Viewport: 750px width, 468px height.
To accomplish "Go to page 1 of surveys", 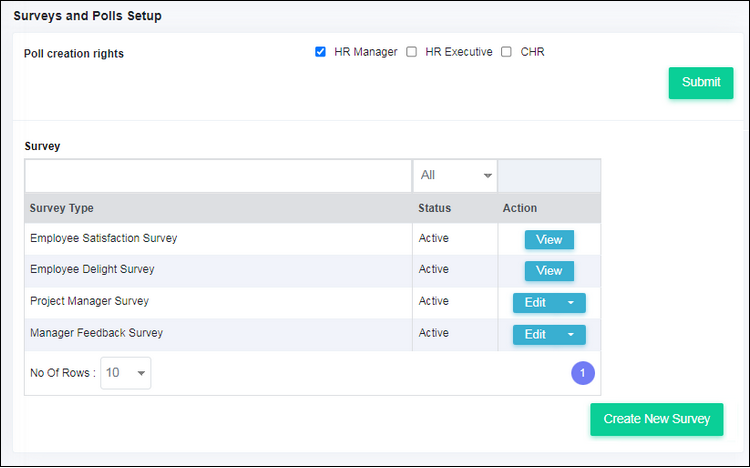I will point(583,373).
